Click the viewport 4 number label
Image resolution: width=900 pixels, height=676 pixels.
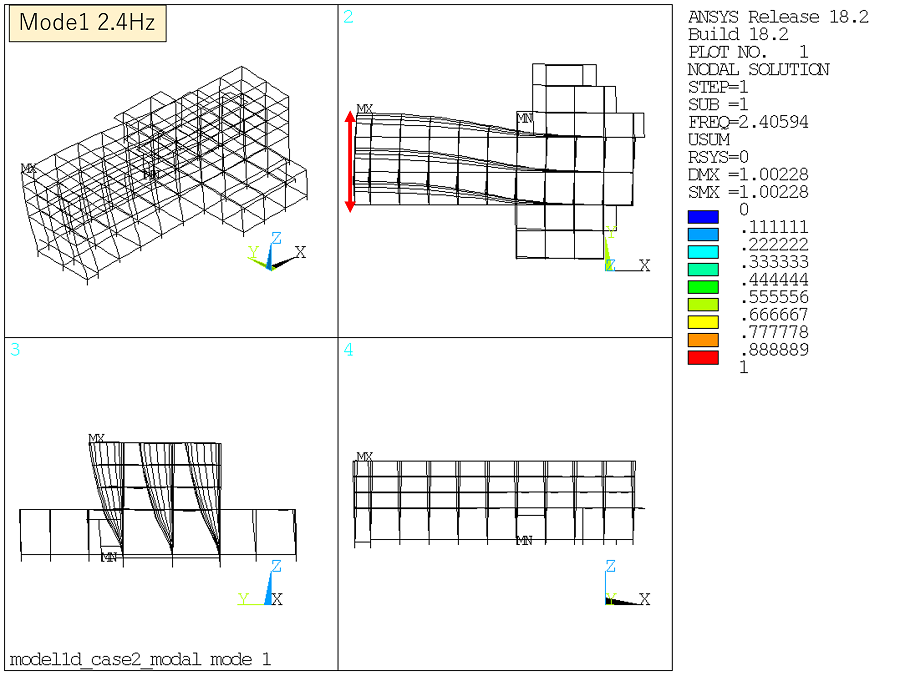pyautogui.click(x=348, y=350)
